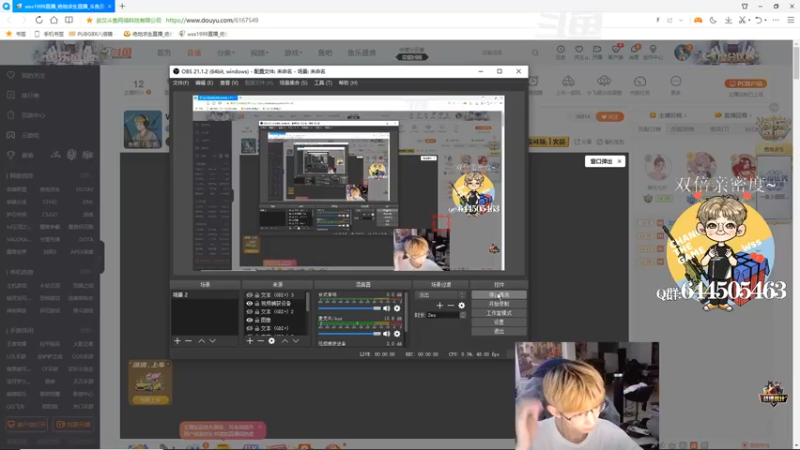800x450 pixels.
Task: Close the 窗口弹出 popup tag
Action: coord(619,161)
